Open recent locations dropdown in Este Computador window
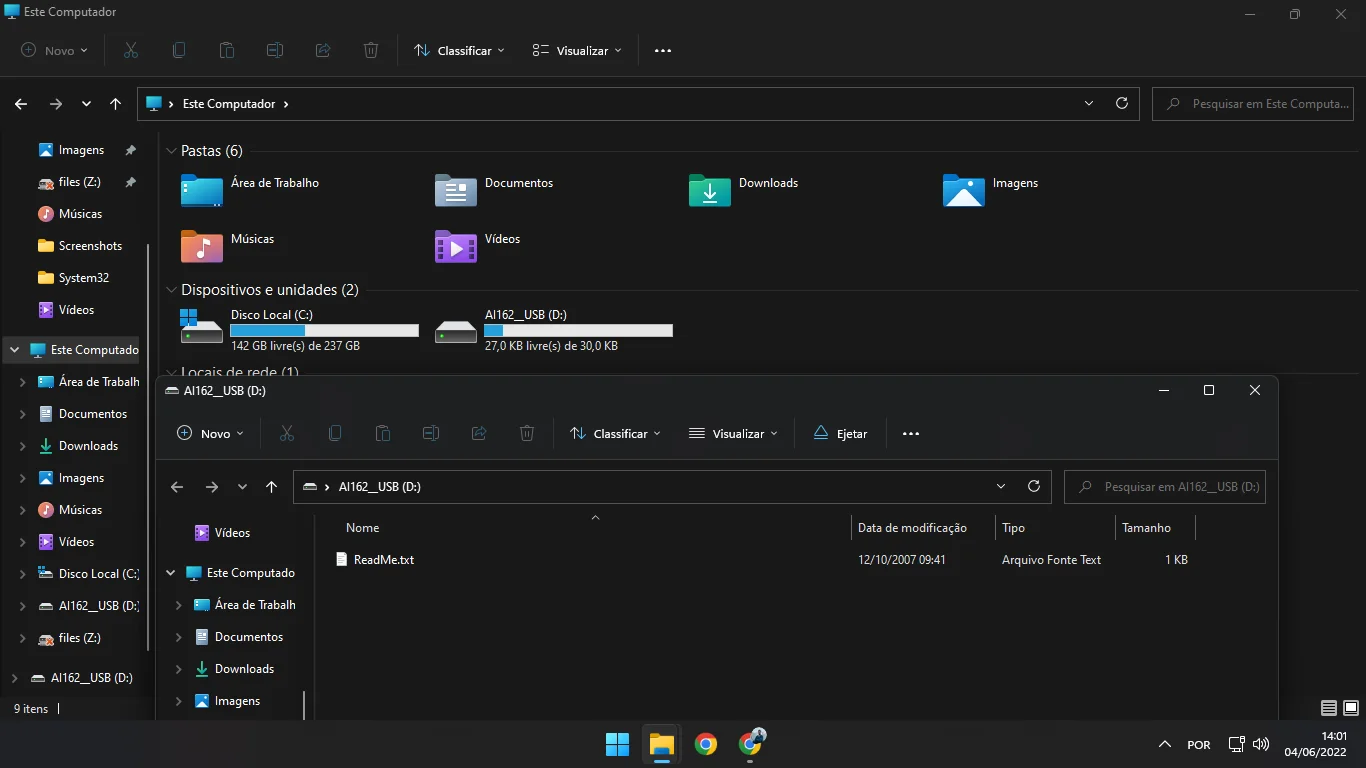Screen dimensions: 1366x768 coord(87,104)
